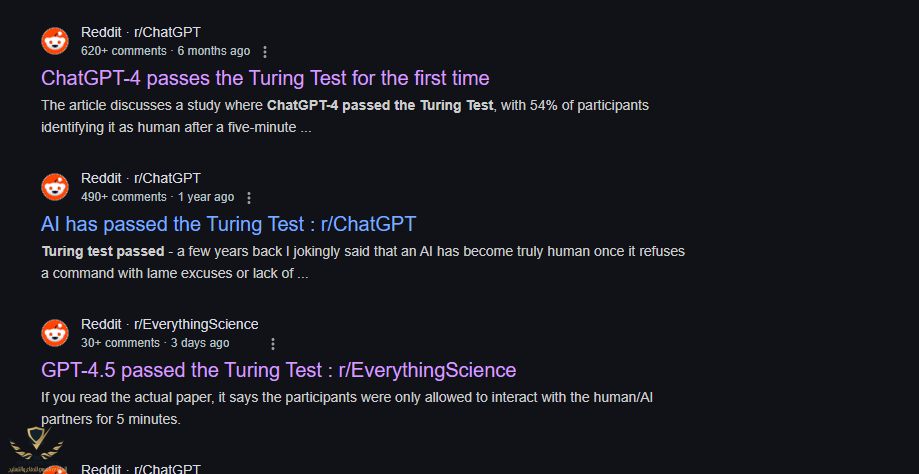Click the partially visible "Reddit · r/ChatGPT" at the bottom
The width and height of the screenshot is (919, 474).
click(x=141, y=468)
